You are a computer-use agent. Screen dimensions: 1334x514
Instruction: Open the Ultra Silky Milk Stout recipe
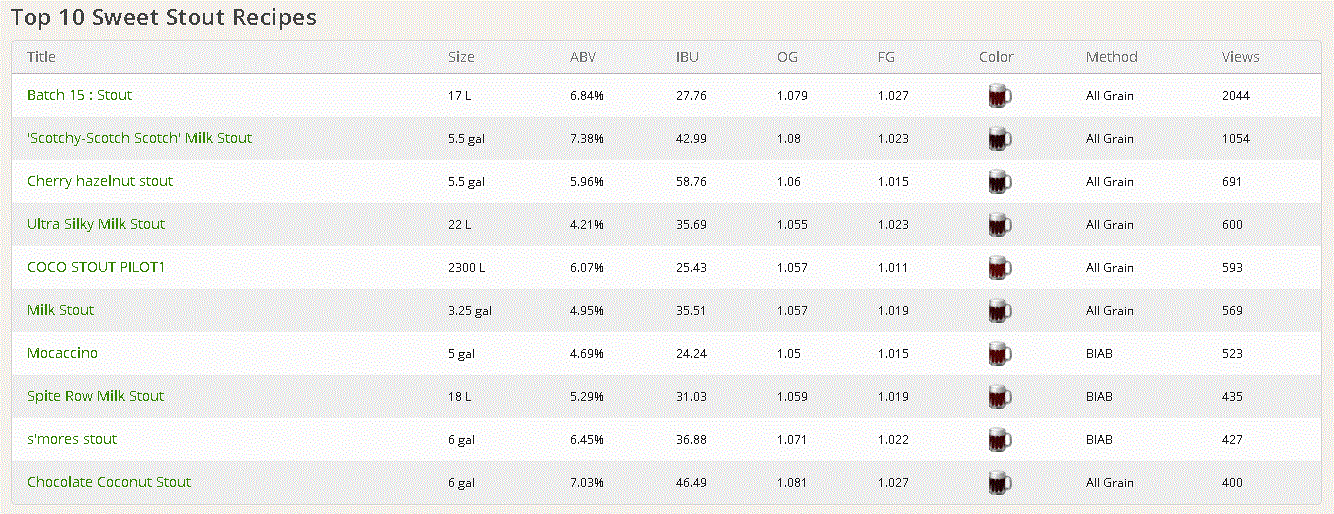click(x=96, y=224)
